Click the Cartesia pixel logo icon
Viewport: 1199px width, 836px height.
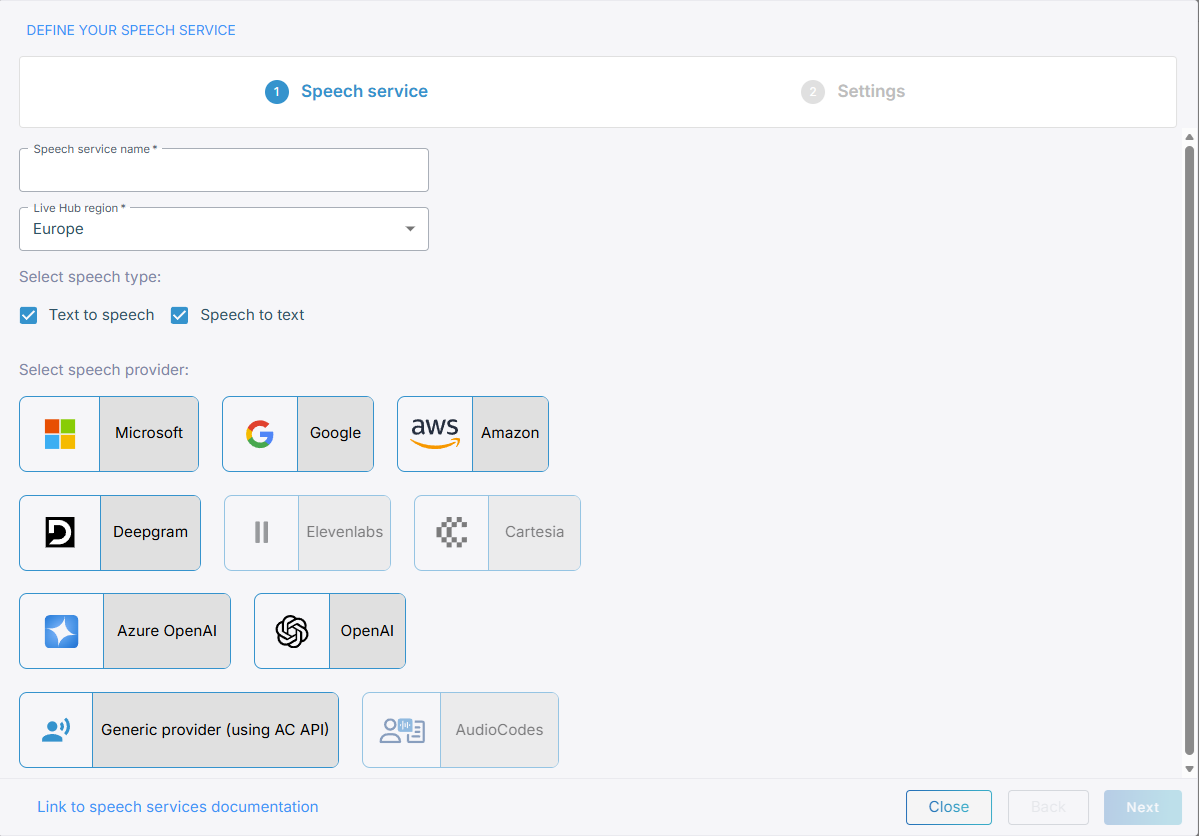point(452,533)
